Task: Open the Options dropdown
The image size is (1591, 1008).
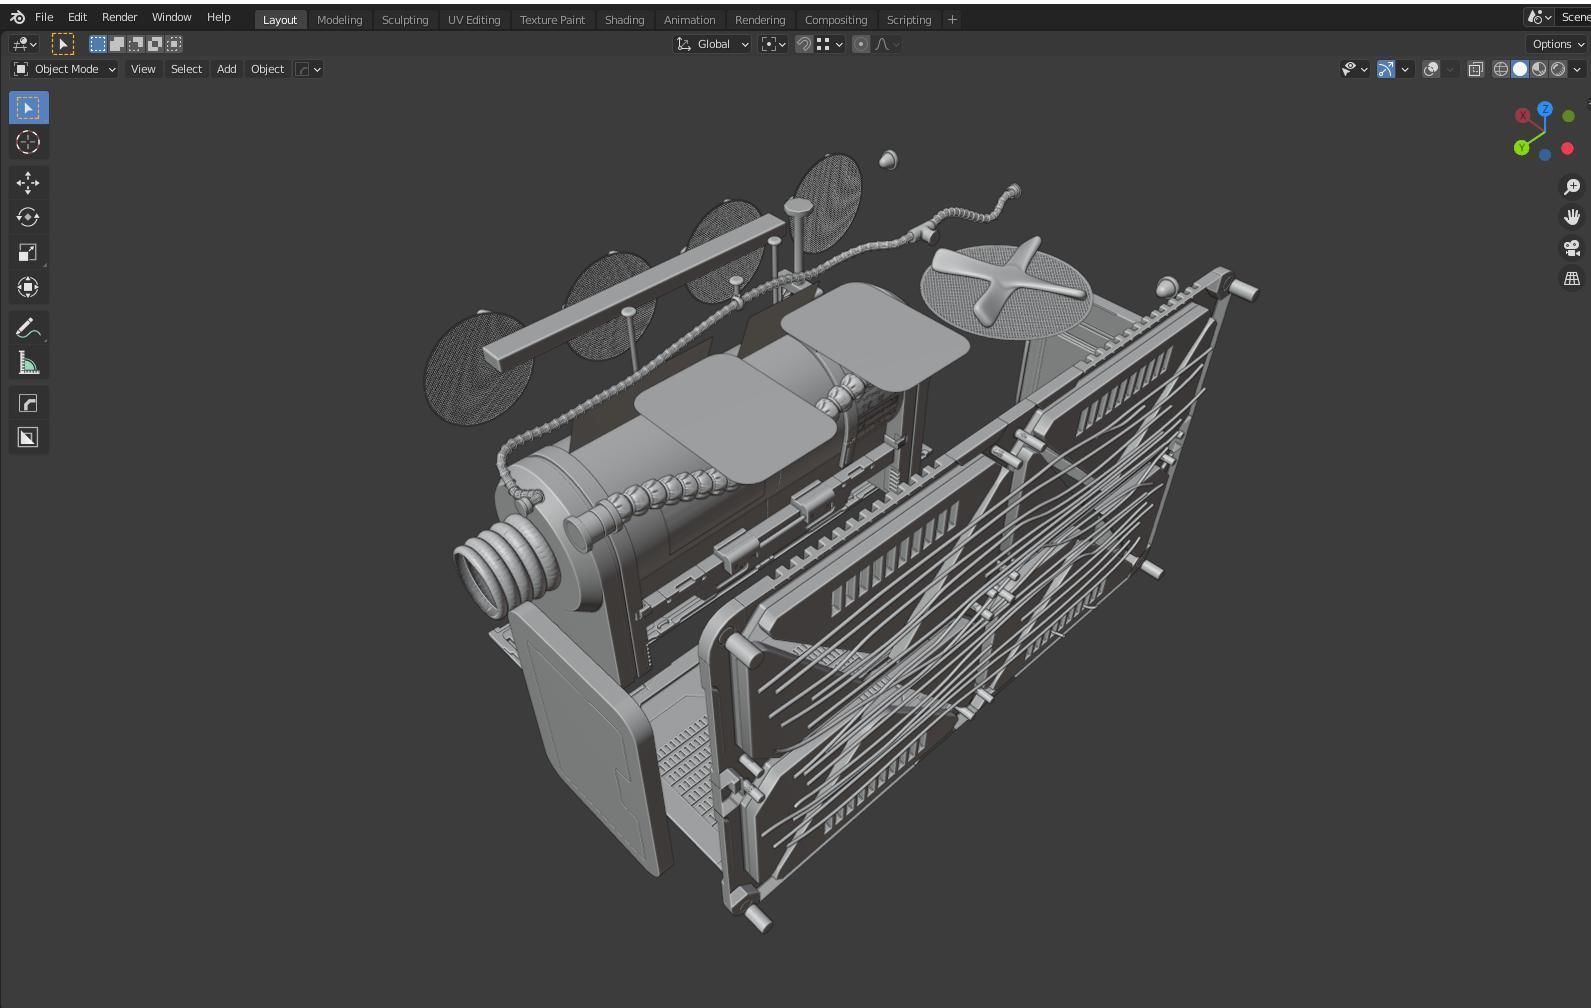Action: point(1558,44)
